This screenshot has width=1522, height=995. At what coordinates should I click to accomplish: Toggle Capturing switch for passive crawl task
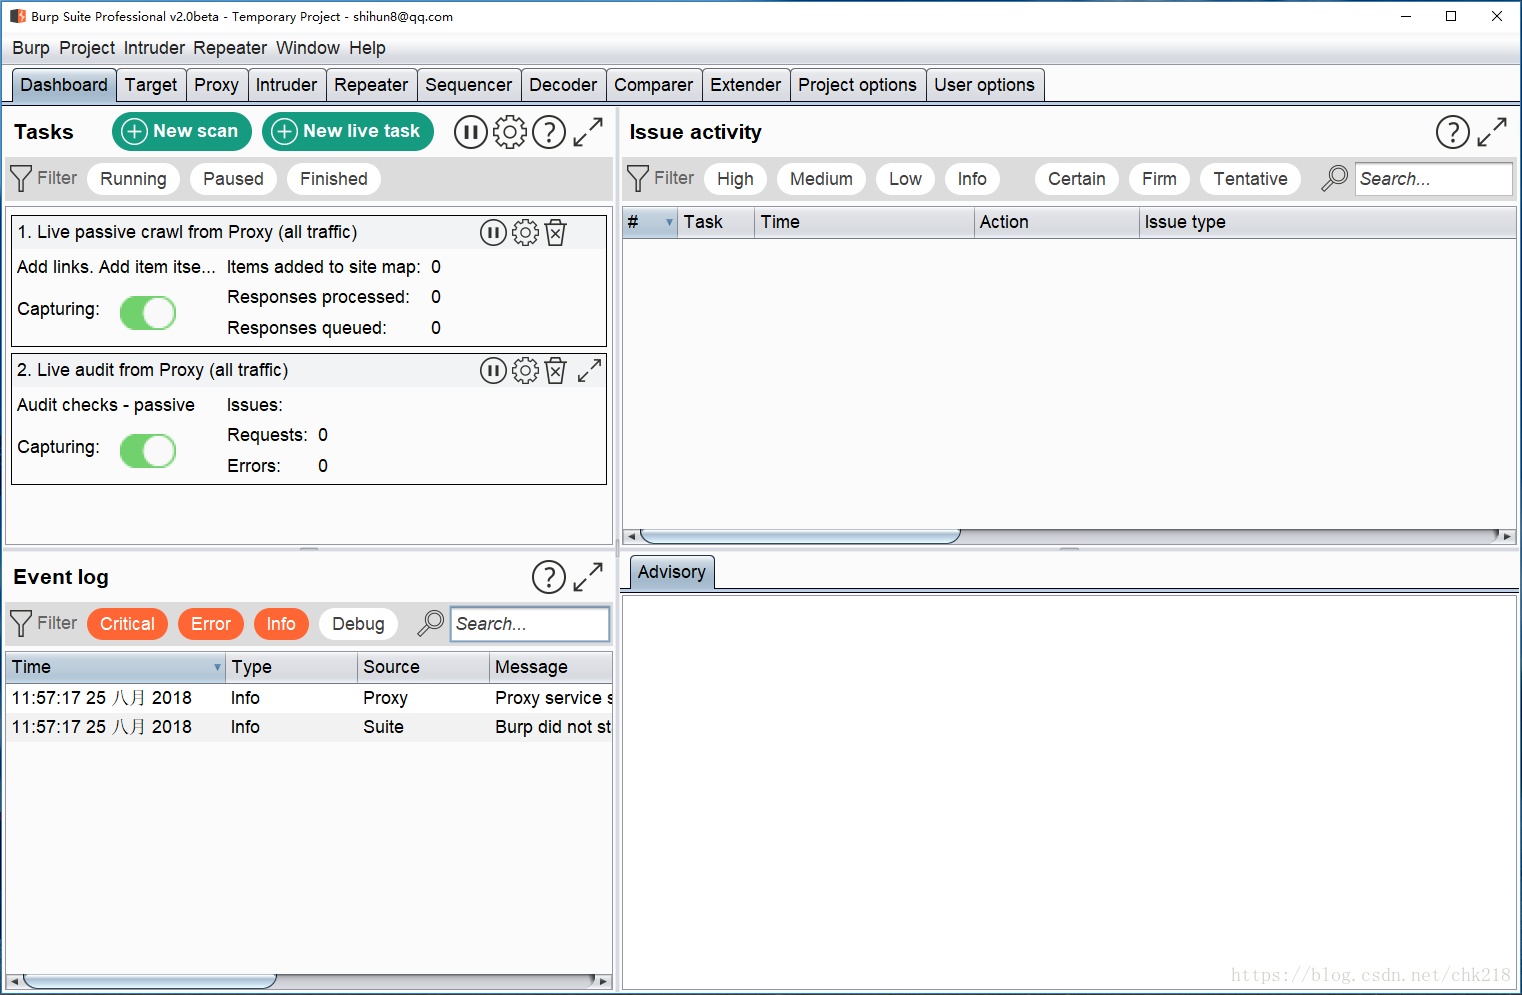148,312
